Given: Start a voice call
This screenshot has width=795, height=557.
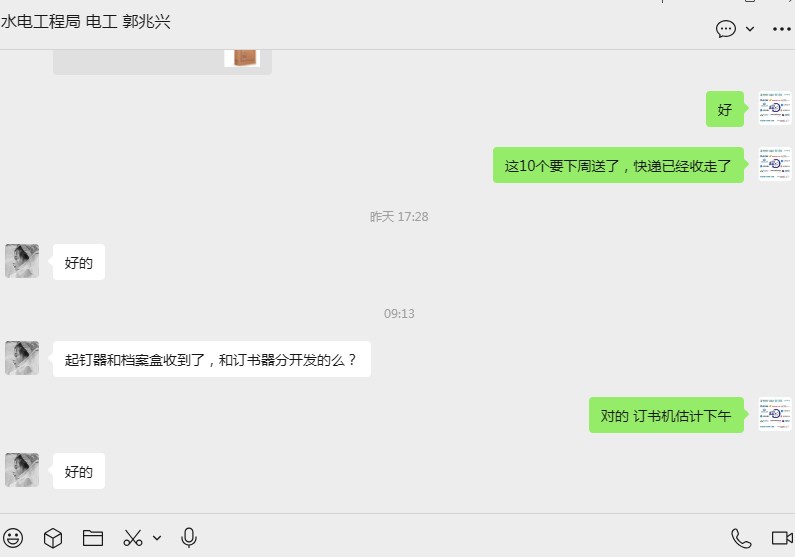Looking at the screenshot, I should [741, 538].
